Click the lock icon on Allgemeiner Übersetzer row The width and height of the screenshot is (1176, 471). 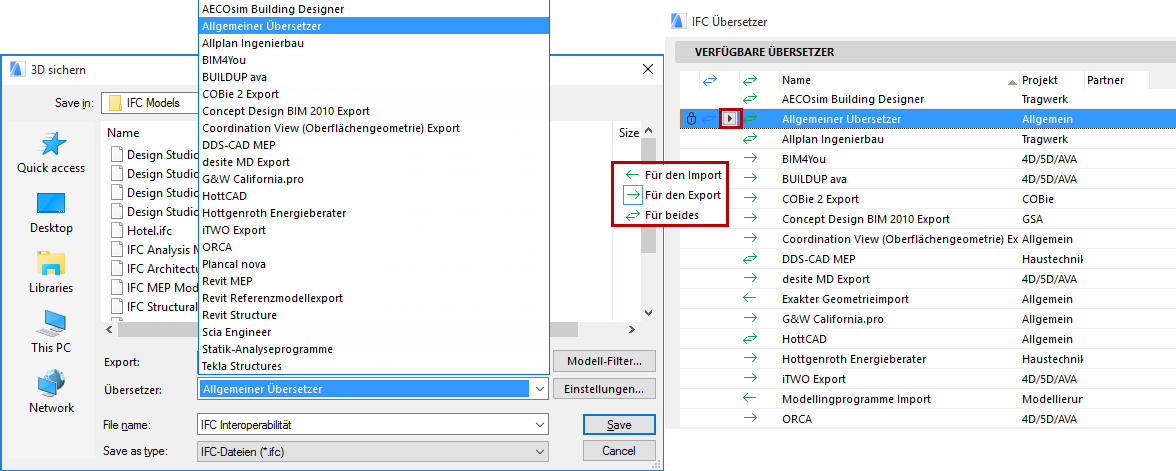click(x=692, y=118)
